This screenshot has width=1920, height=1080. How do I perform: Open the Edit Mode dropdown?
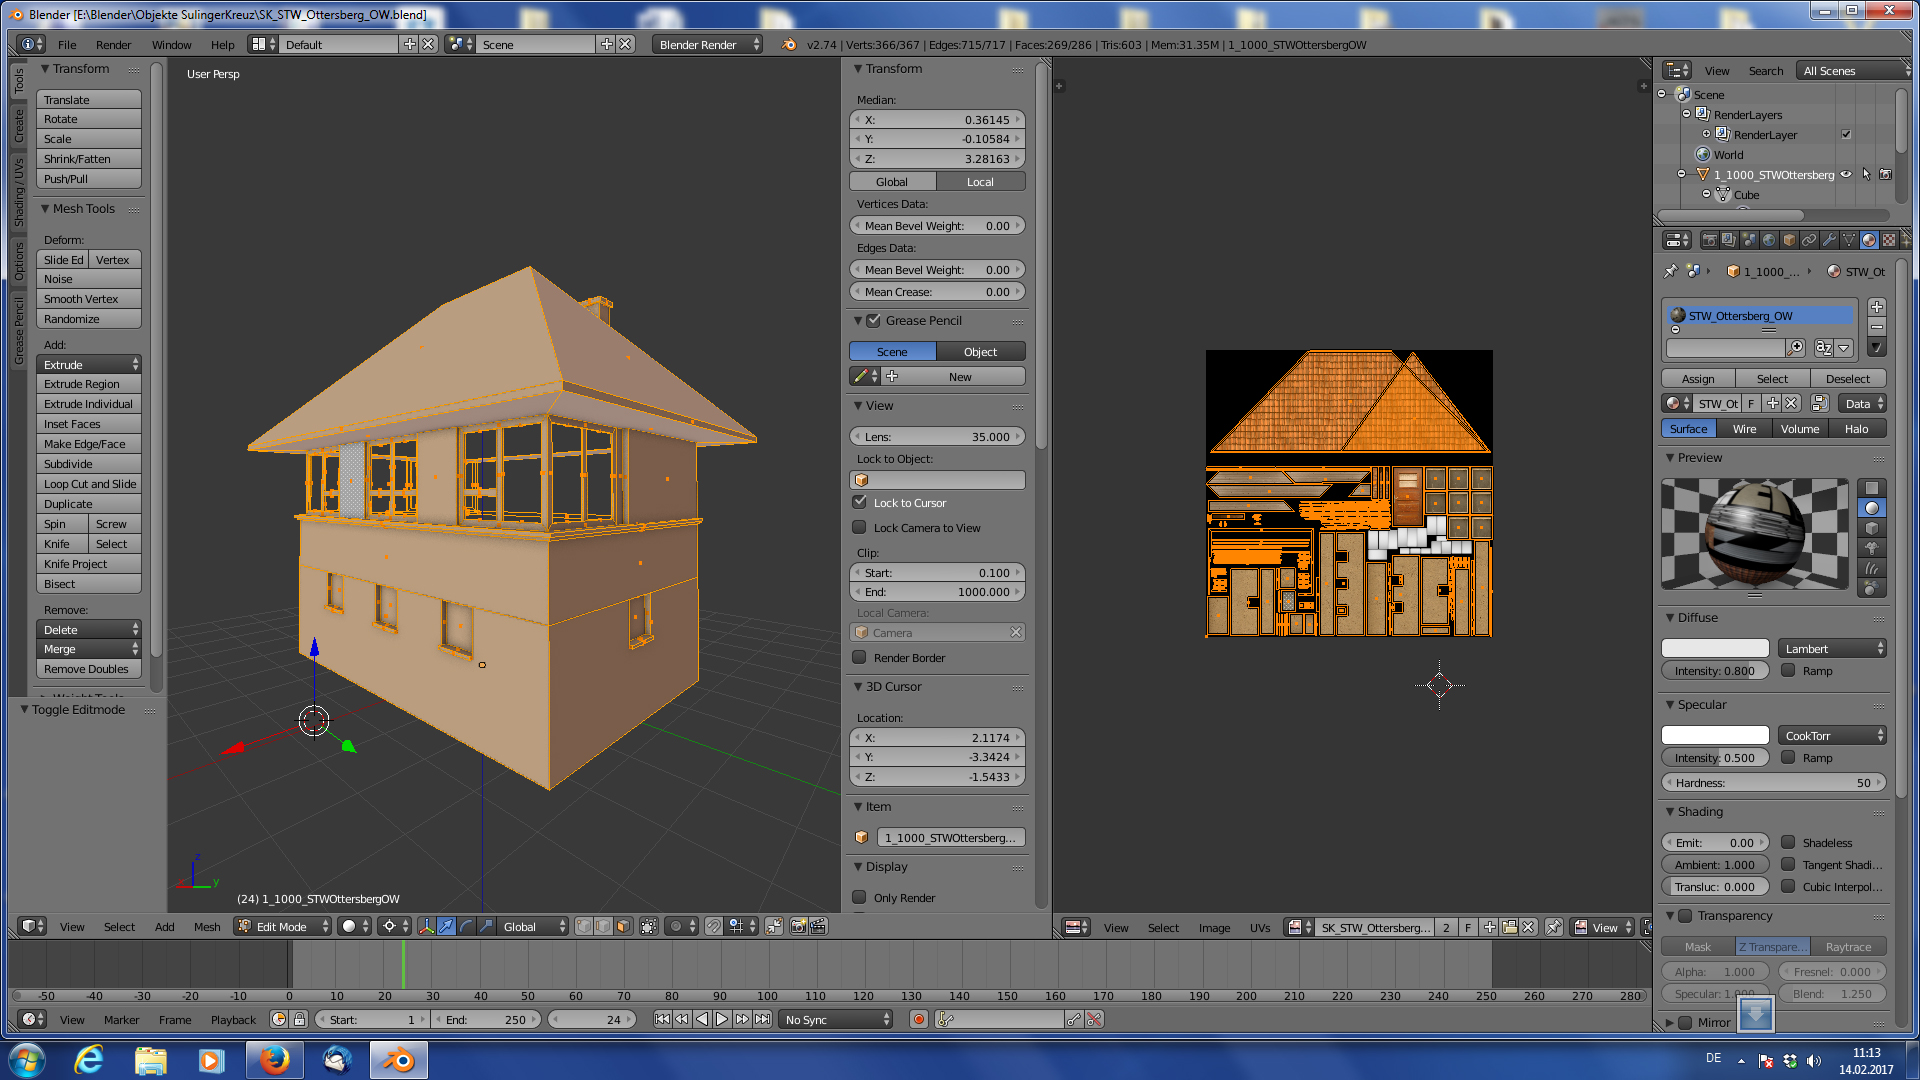click(x=283, y=926)
